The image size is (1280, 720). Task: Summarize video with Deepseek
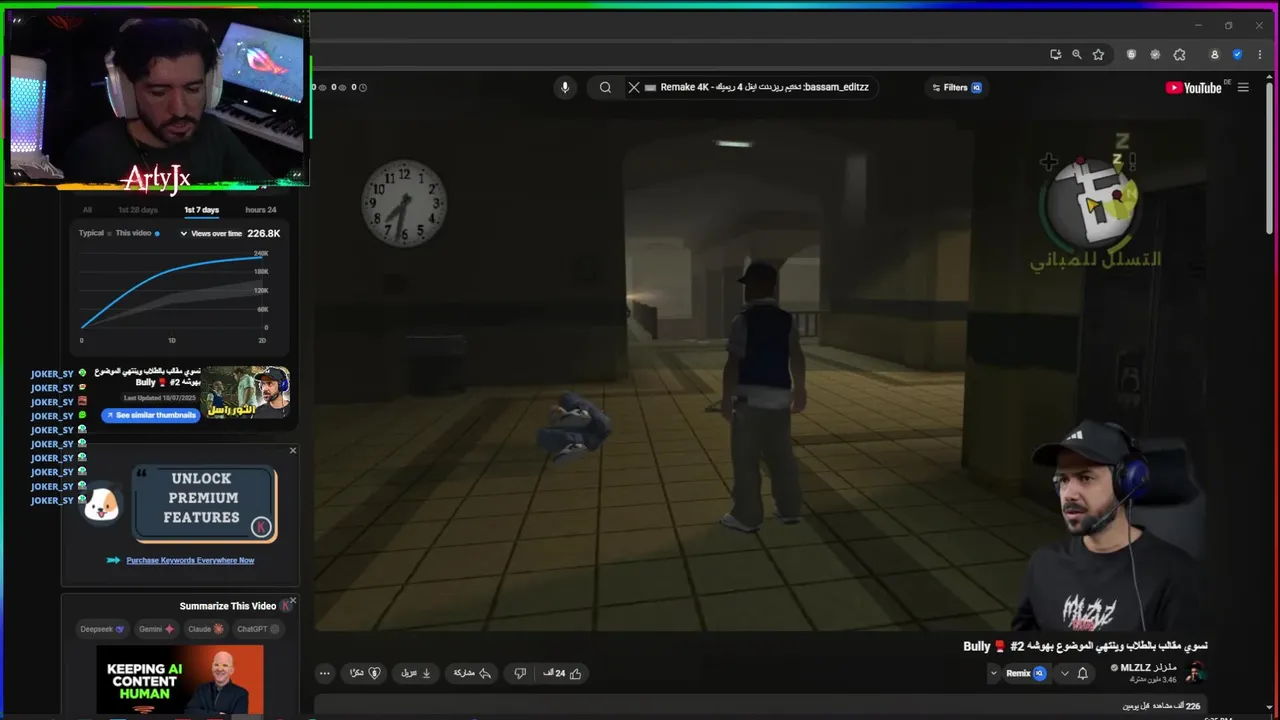pos(103,629)
